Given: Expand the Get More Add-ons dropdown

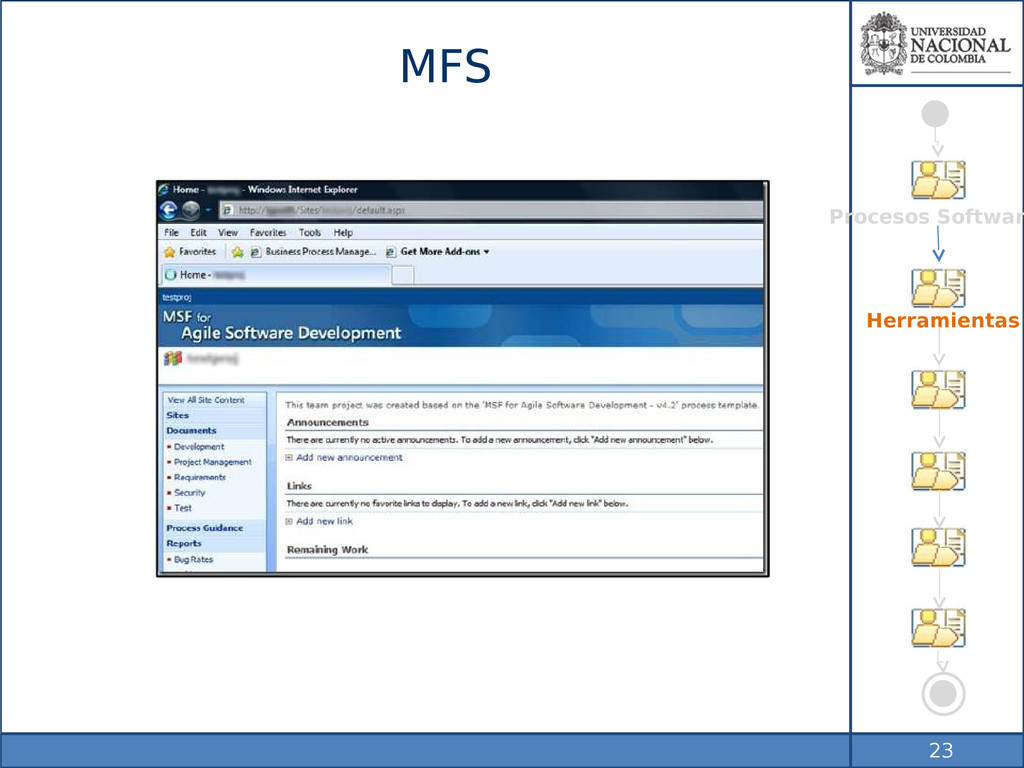Looking at the screenshot, I should (438, 251).
